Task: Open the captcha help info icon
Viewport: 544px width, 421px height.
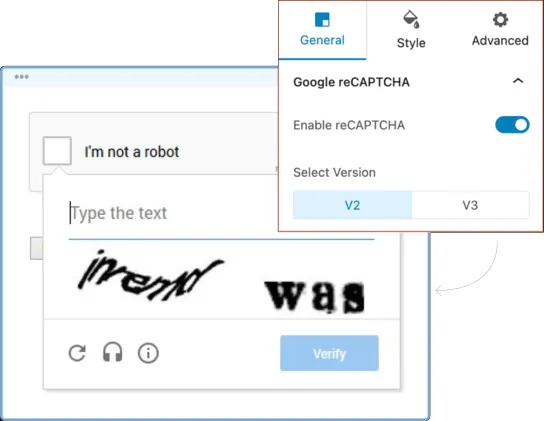Action: [x=148, y=353]
